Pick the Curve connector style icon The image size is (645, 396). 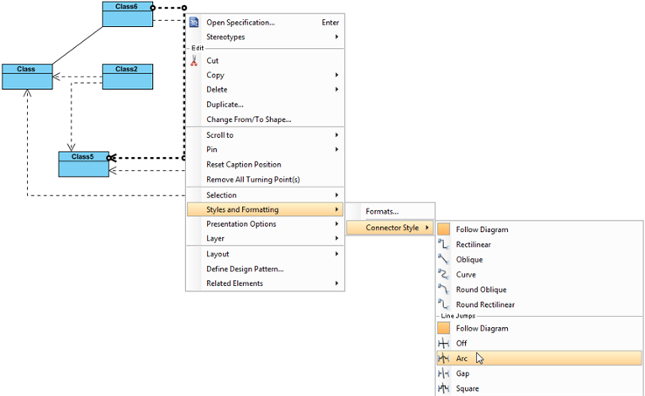click(443, 274)
